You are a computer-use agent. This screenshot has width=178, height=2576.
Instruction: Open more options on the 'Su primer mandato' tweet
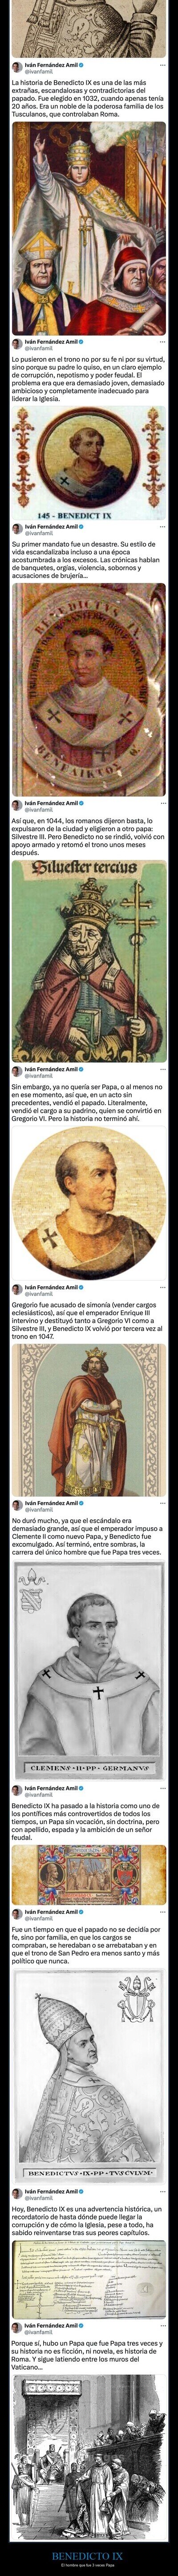pos(163,526)
